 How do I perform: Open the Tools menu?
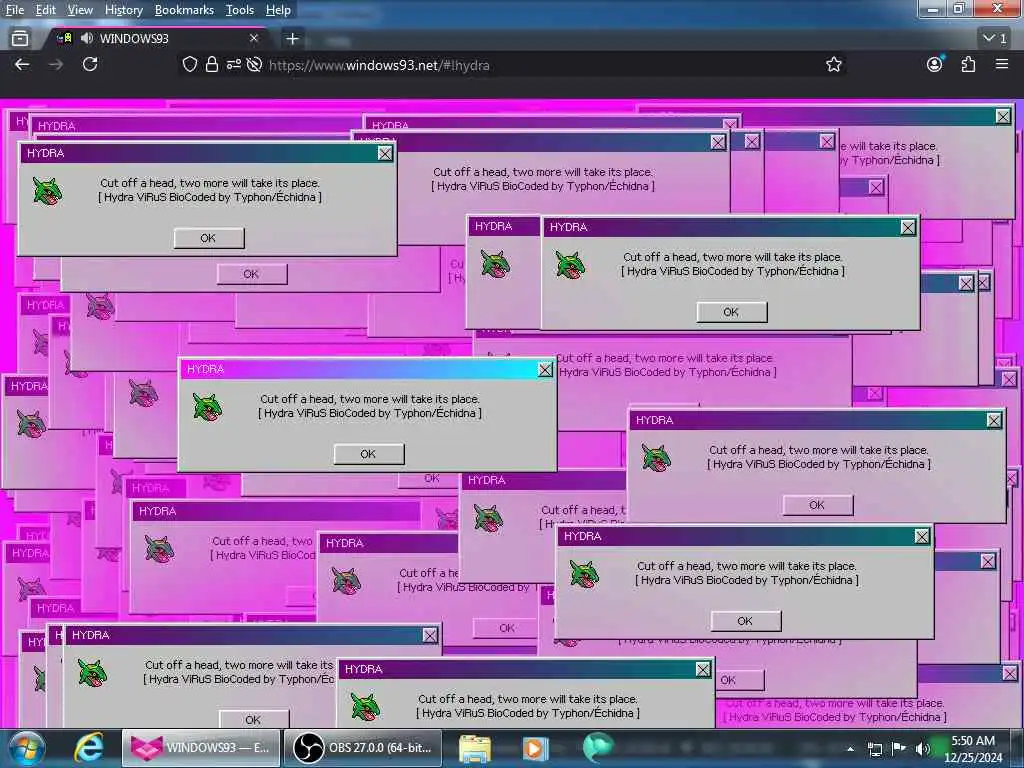pyautogui.click(x=240, y=10)
